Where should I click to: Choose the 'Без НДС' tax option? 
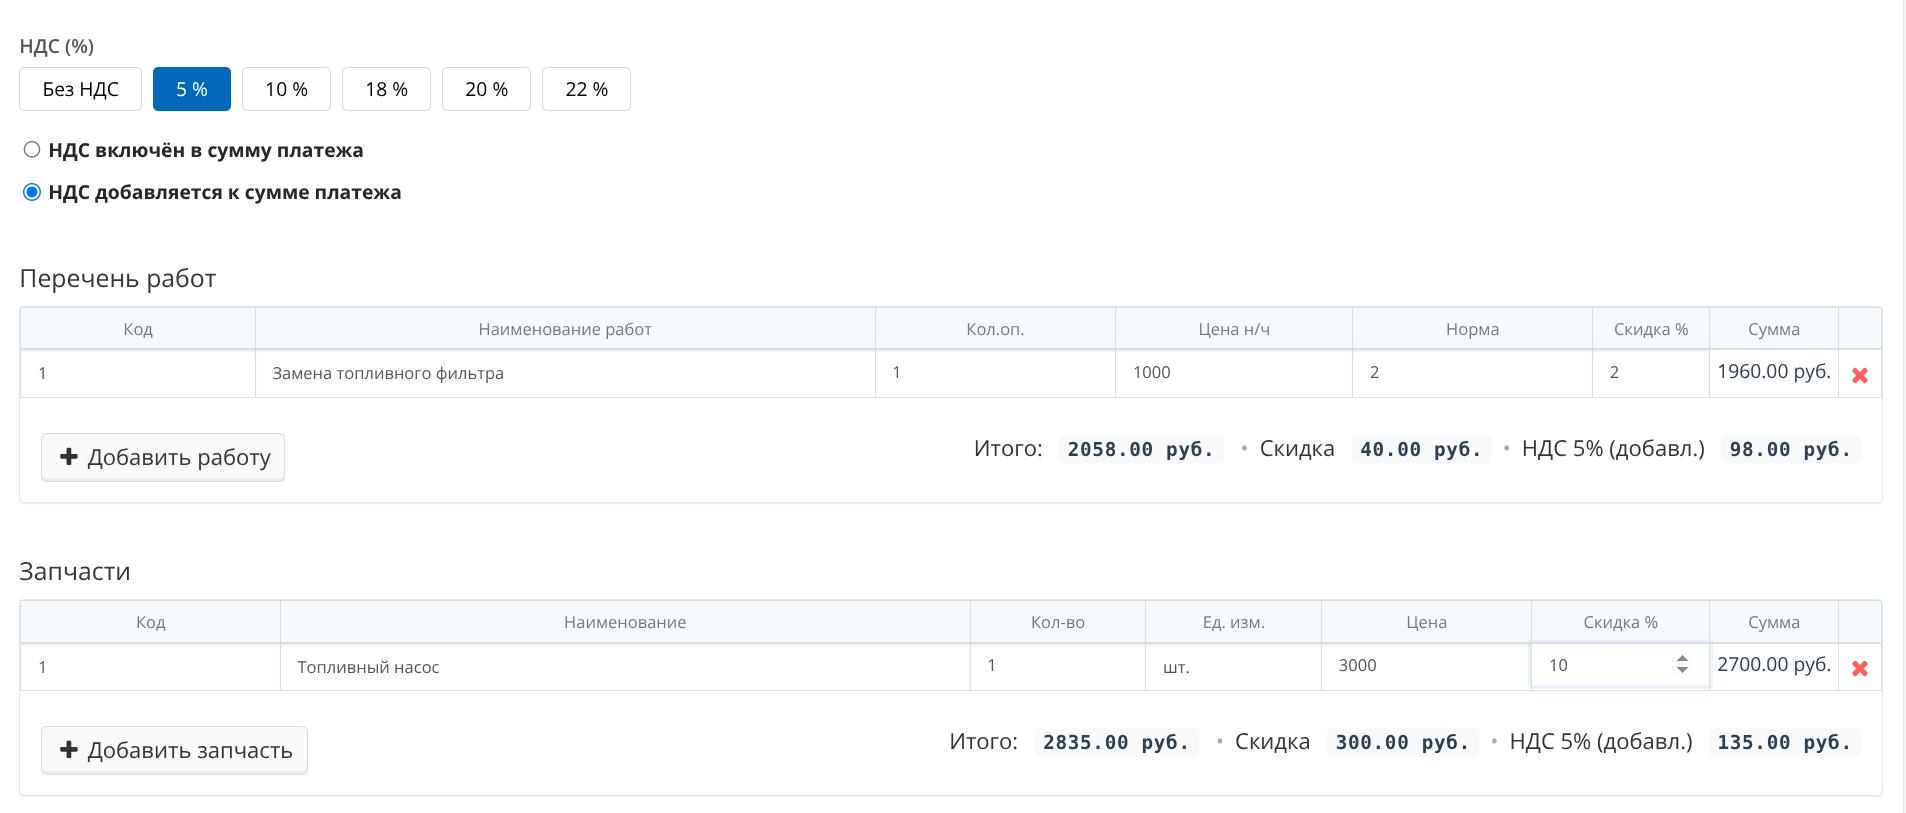pyautogui.click(x=80, y=89)
